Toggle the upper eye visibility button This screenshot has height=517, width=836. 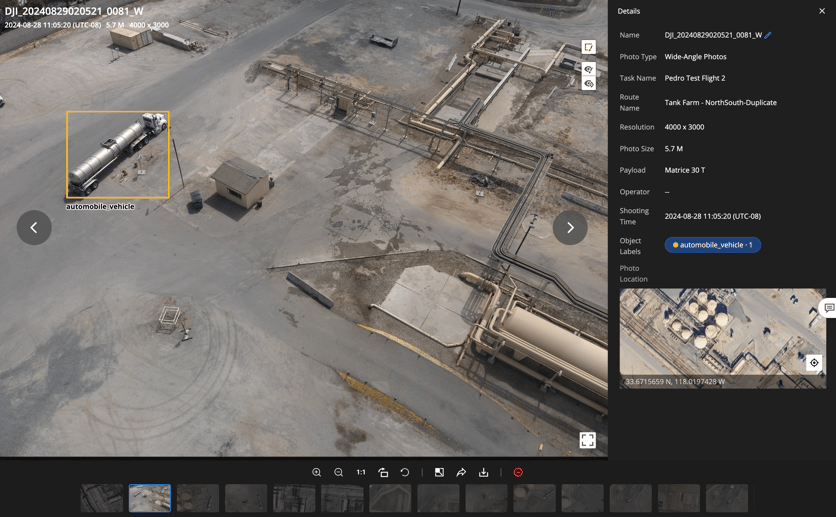point(589,70)
